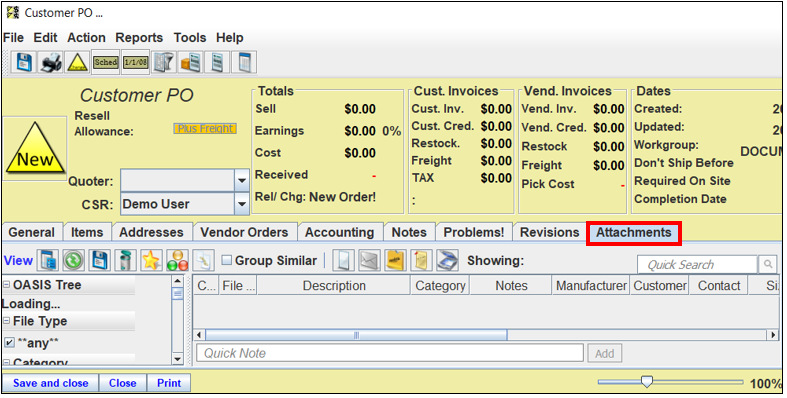
Task: Switch to the Addresses tab
Action: point(151,232)
